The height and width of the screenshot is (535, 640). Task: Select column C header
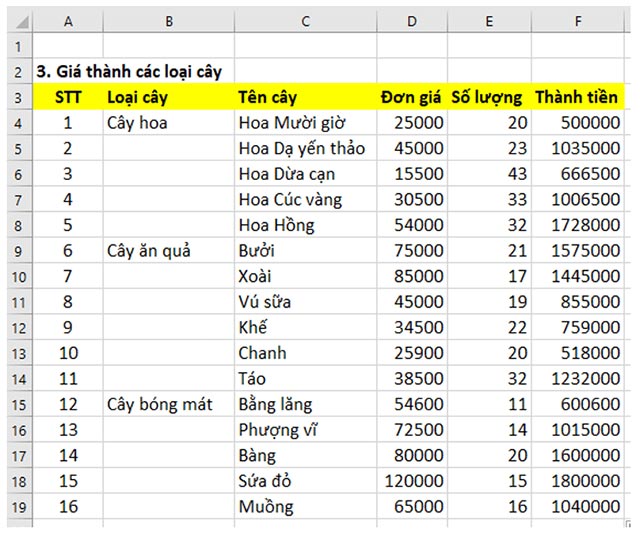coord(305,20)
